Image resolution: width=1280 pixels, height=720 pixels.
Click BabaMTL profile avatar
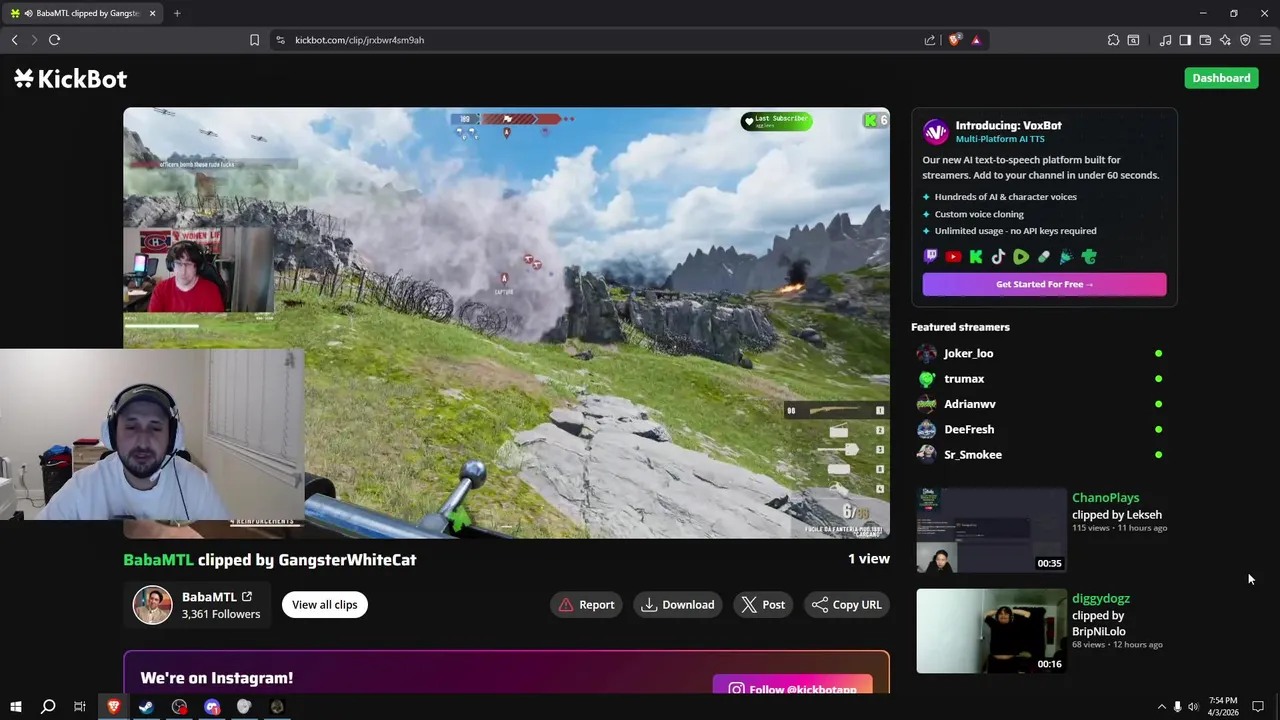153,605
